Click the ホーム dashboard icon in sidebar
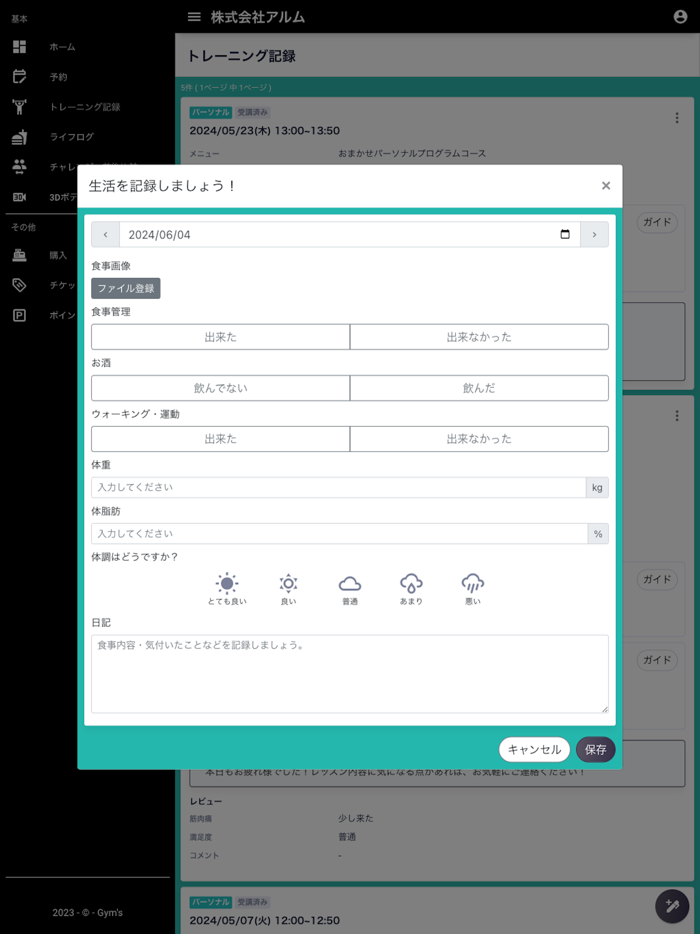 tap(20, 46)
